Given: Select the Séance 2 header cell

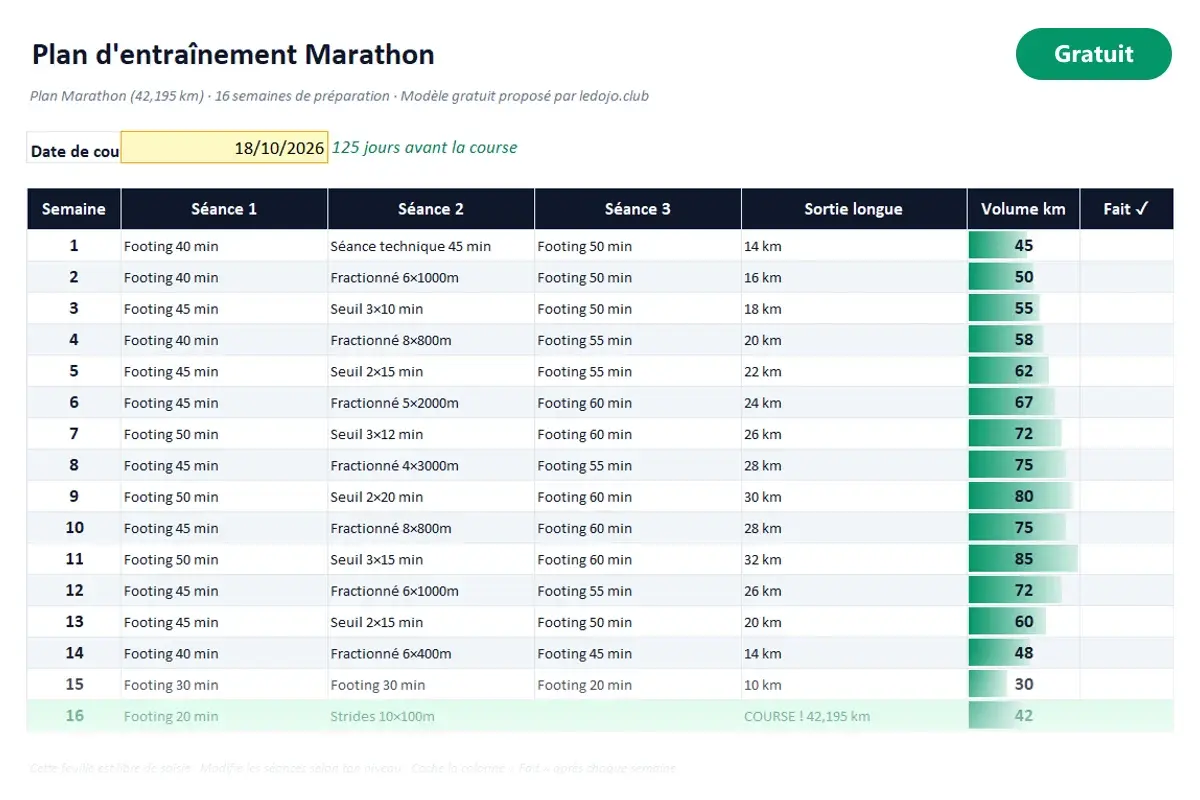Looking at the screenshot, I should tap(431, 209).
